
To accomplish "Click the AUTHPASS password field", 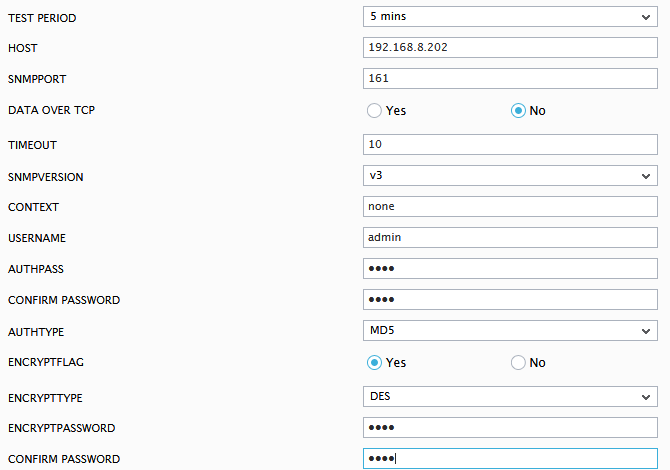I will pos(510,268).
